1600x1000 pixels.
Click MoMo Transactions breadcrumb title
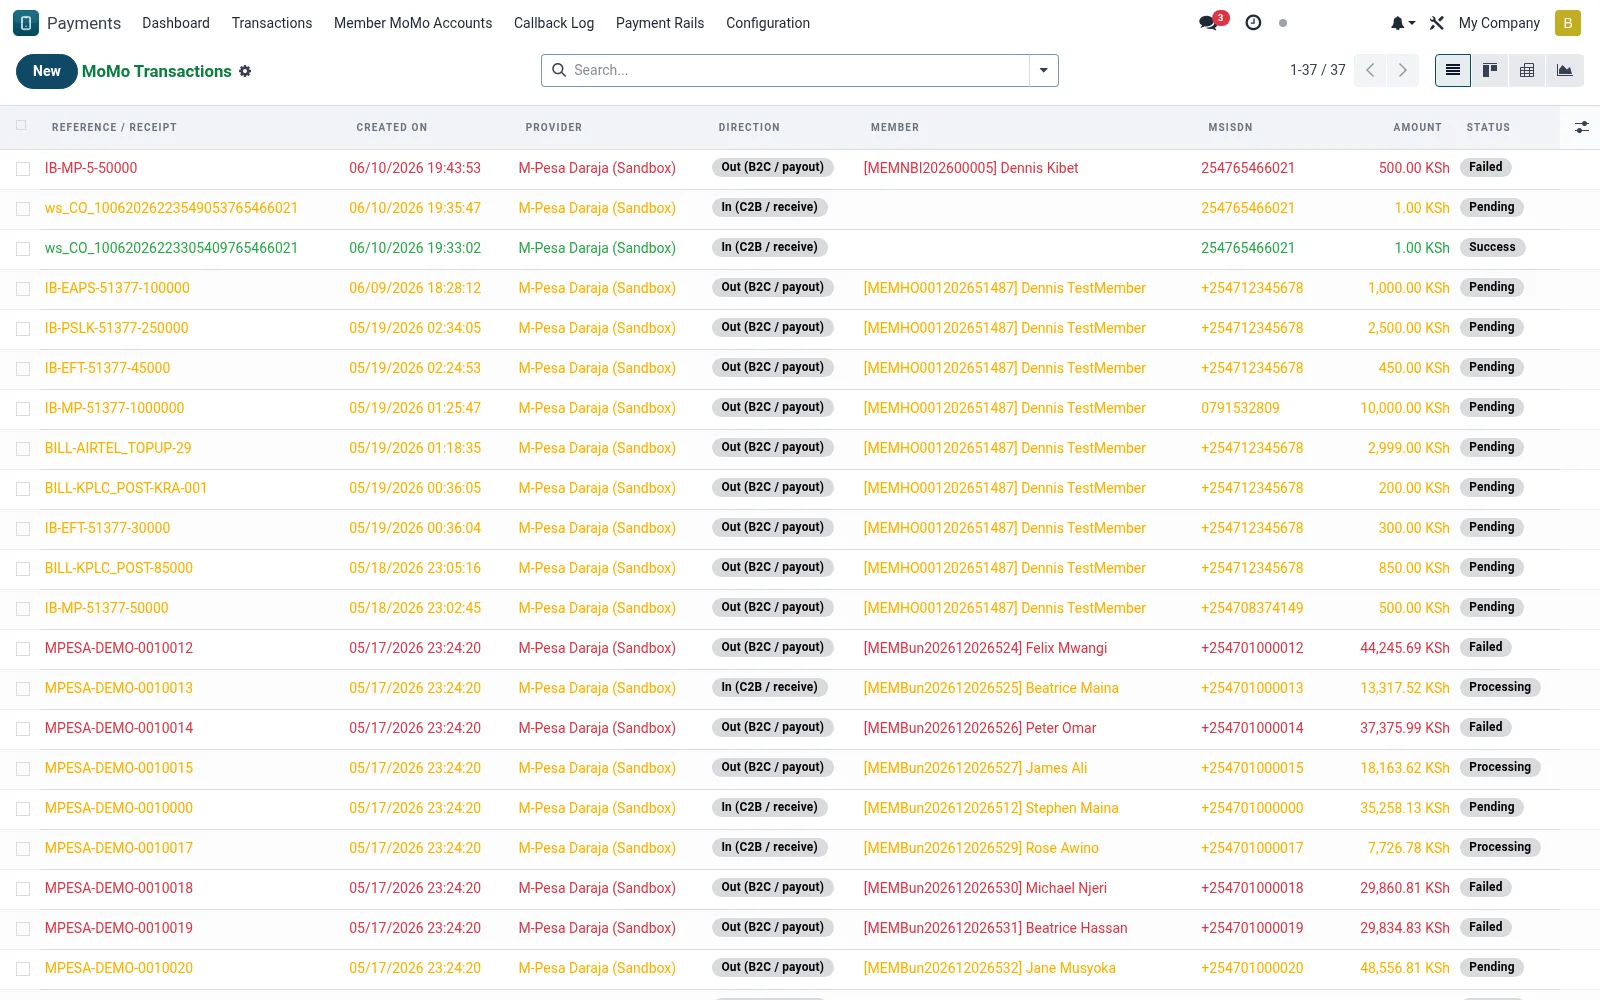[x=157, y=71]
